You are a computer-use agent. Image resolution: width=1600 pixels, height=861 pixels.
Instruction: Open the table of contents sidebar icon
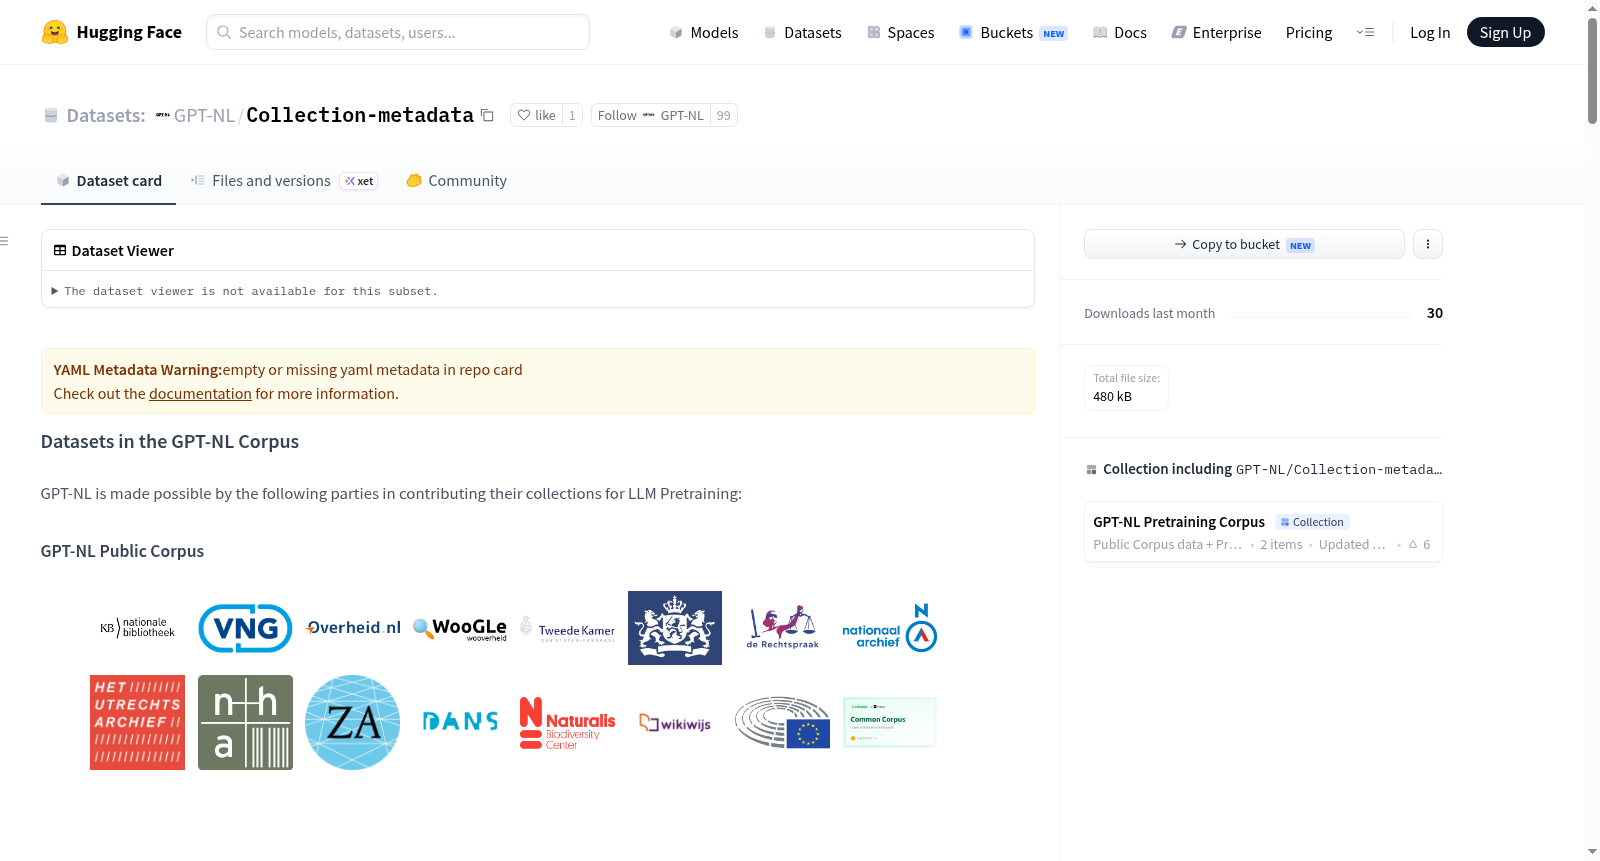tap(4, 241)
